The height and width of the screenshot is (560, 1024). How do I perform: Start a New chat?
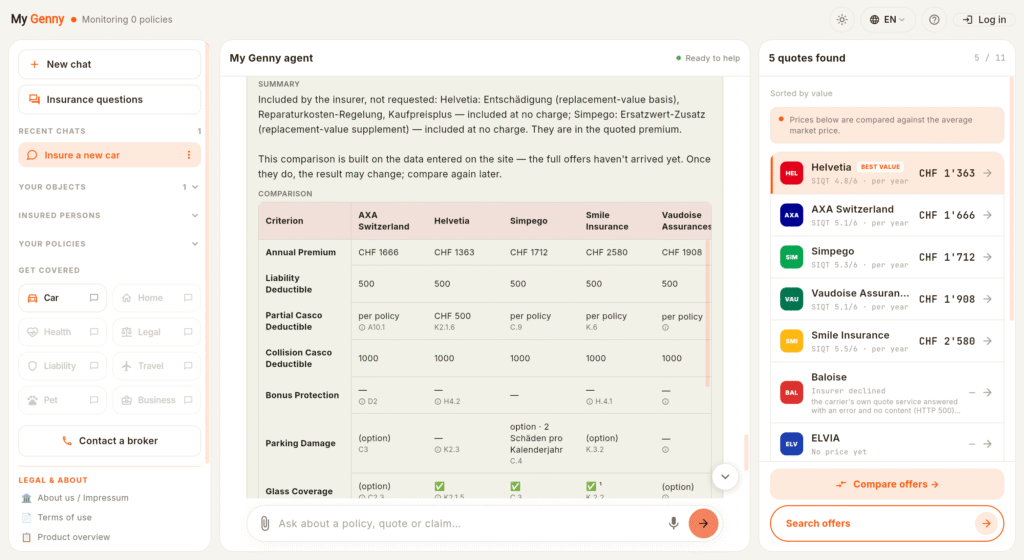coord(110,65)
